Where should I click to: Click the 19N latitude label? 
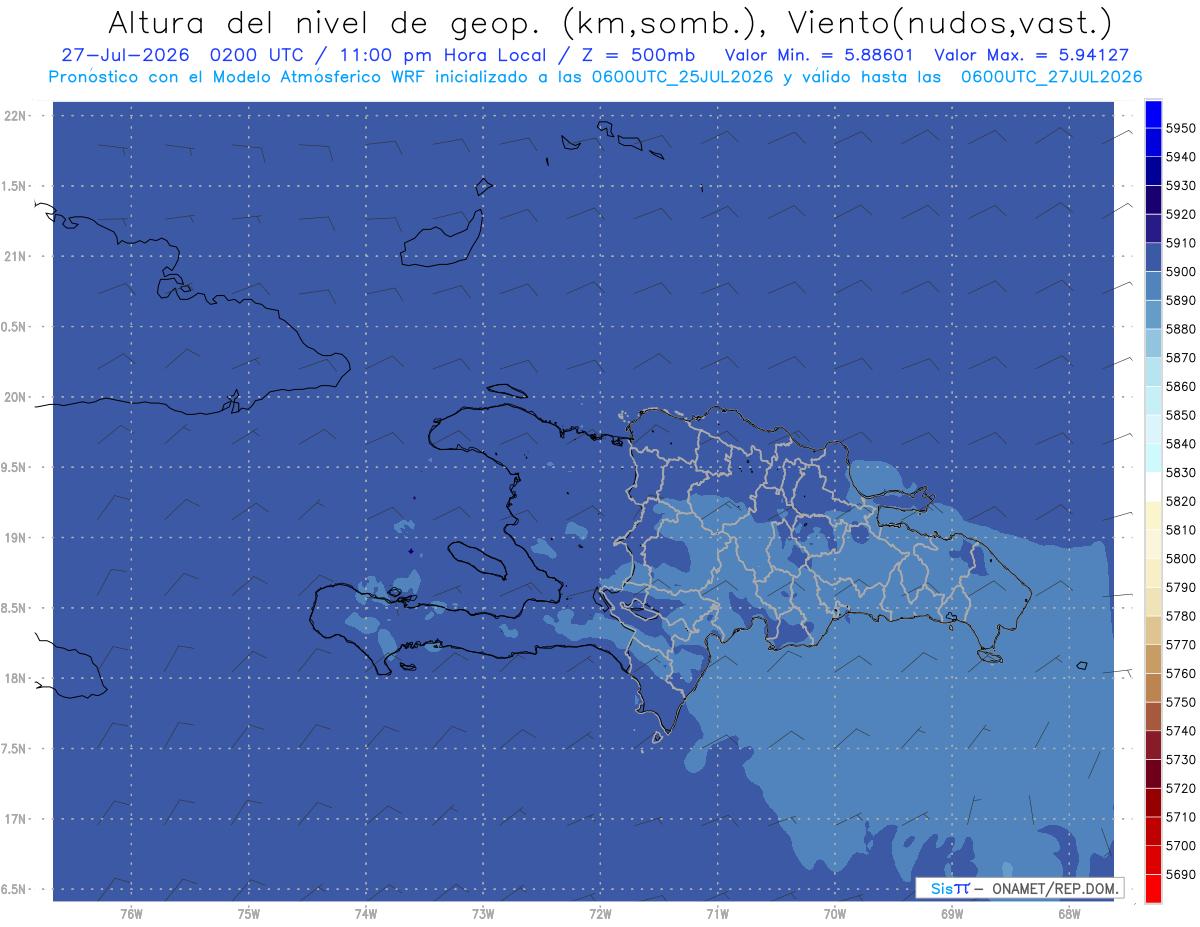(15, 538)
